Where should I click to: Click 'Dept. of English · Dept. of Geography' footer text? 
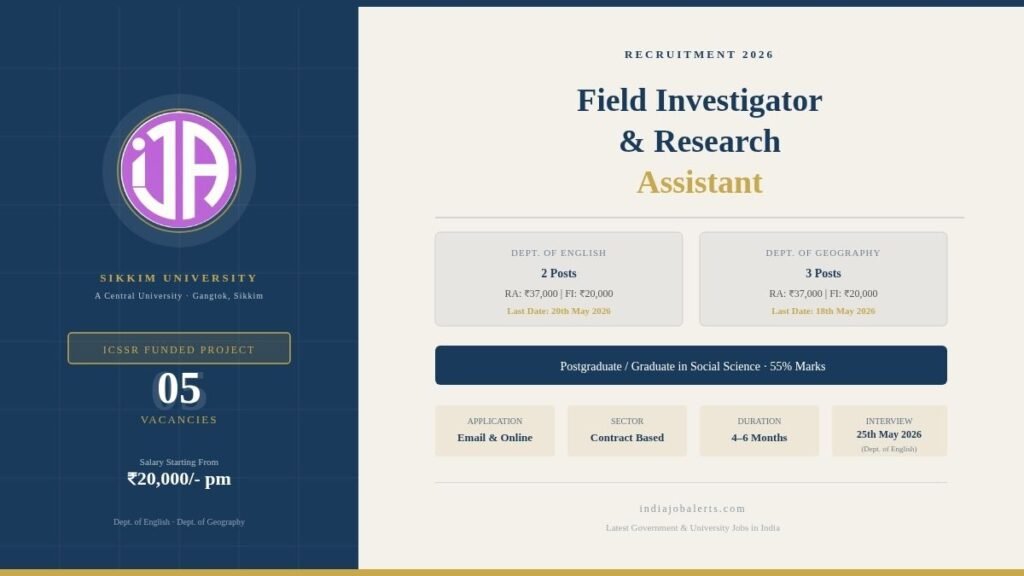click(179, 522)
